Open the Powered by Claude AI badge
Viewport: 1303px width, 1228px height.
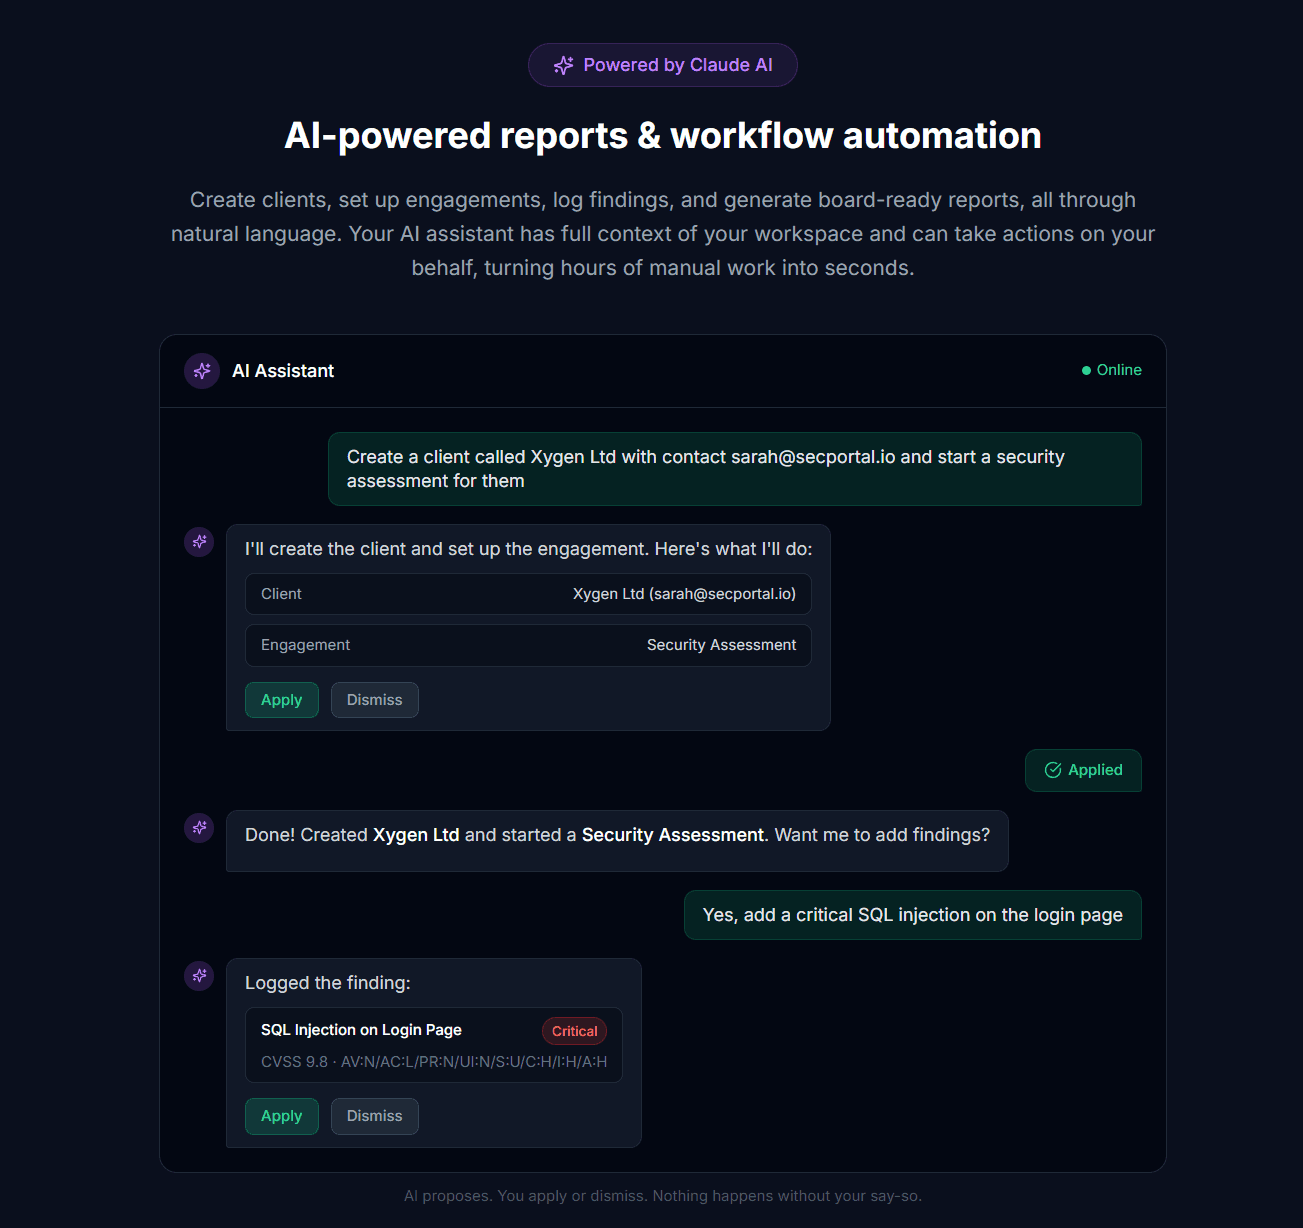tap(662, 65)
